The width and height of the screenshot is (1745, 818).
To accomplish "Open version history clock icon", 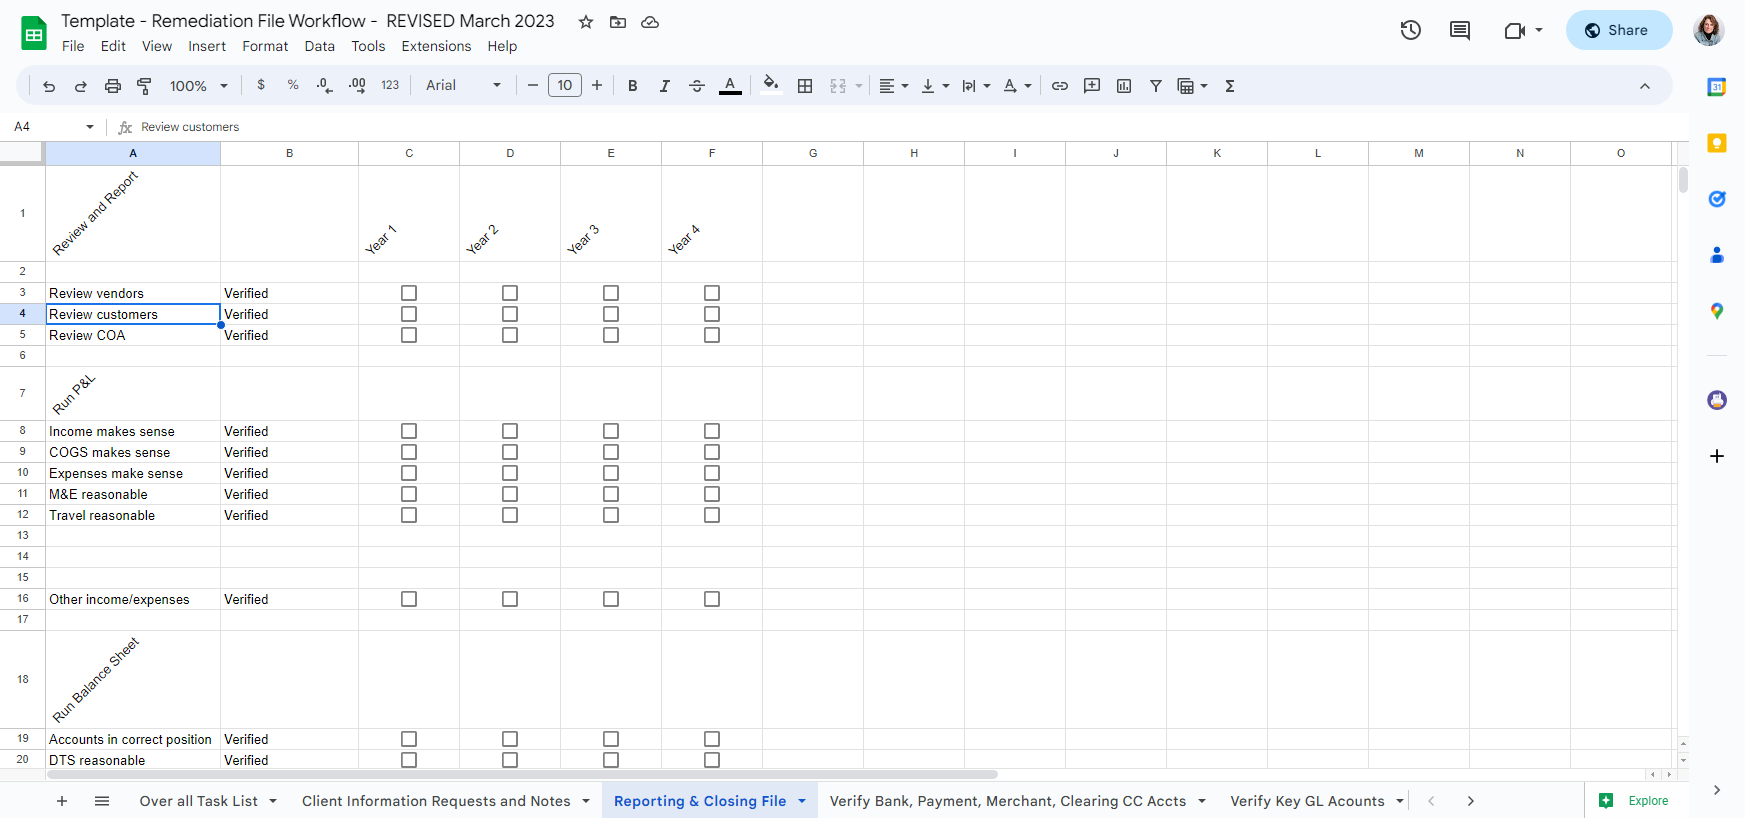I will point(1411,30).
